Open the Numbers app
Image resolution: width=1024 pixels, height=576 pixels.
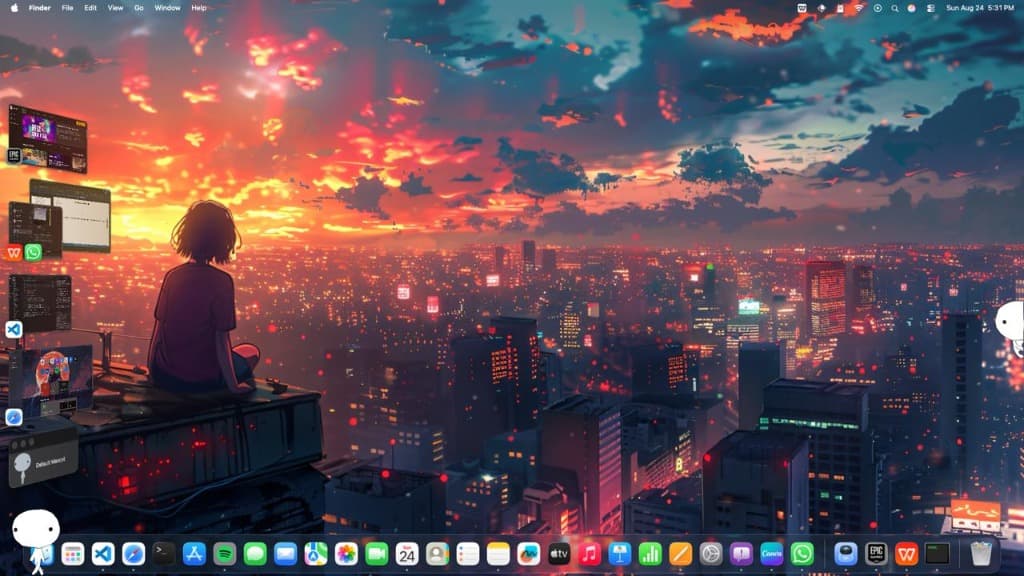[x=650, y=554]
